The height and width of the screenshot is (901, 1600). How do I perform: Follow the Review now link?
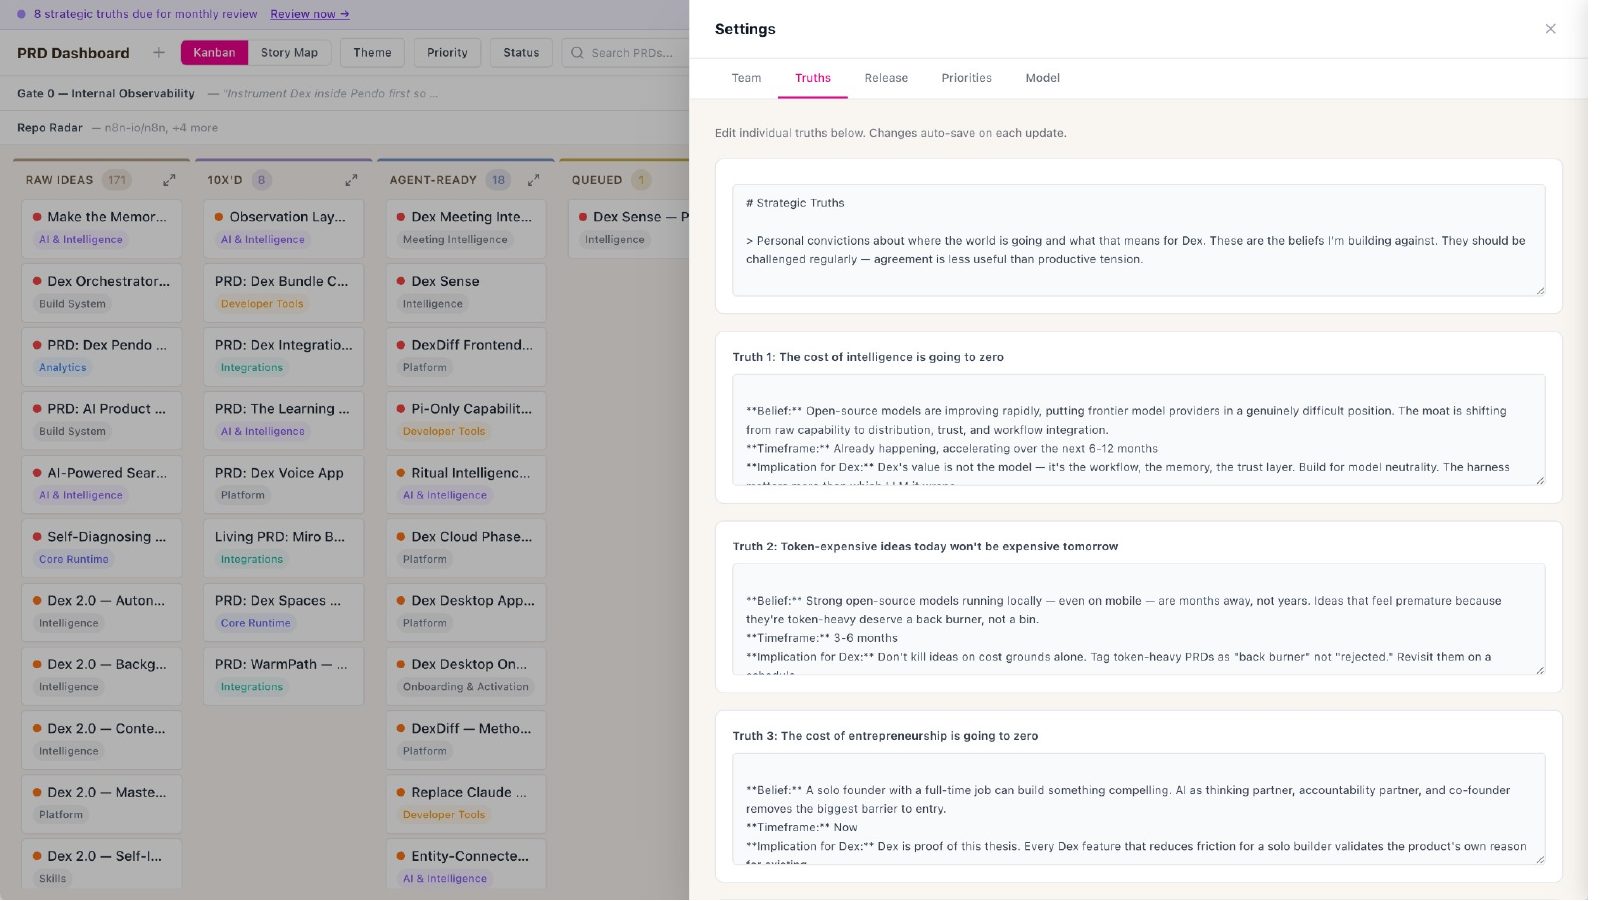coord(310,14)
